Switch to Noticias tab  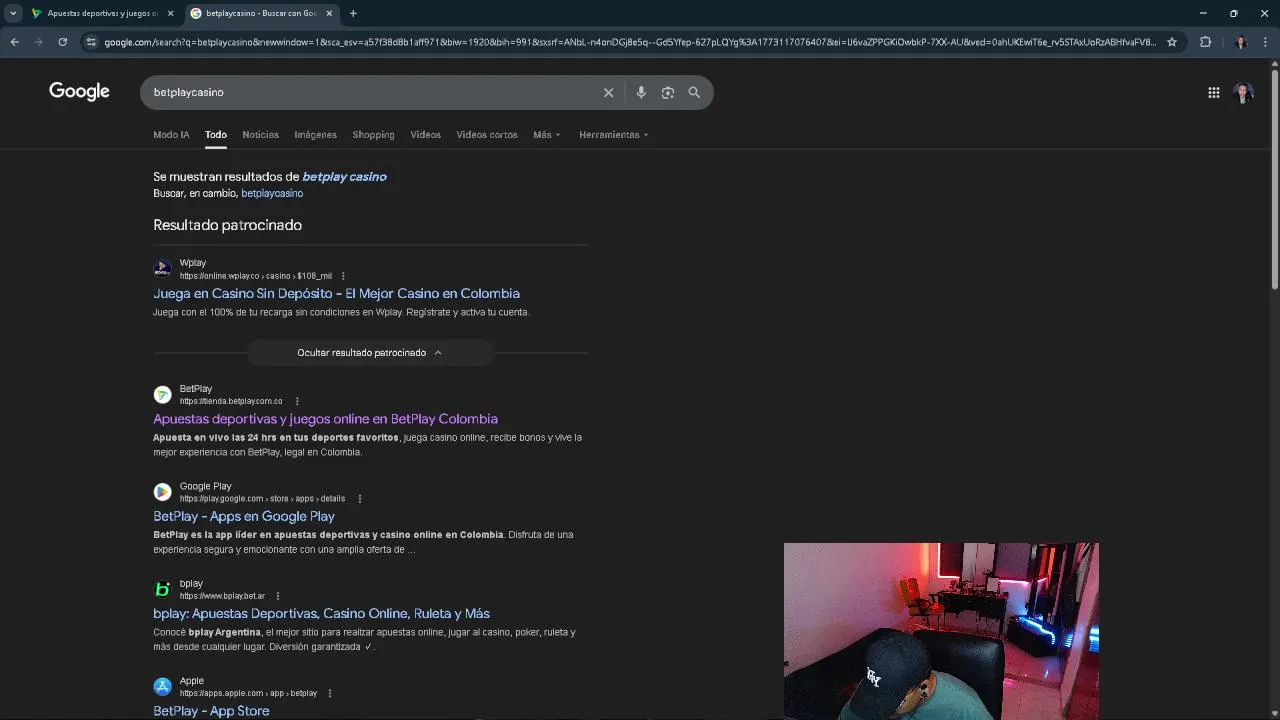tap(260, 134)
